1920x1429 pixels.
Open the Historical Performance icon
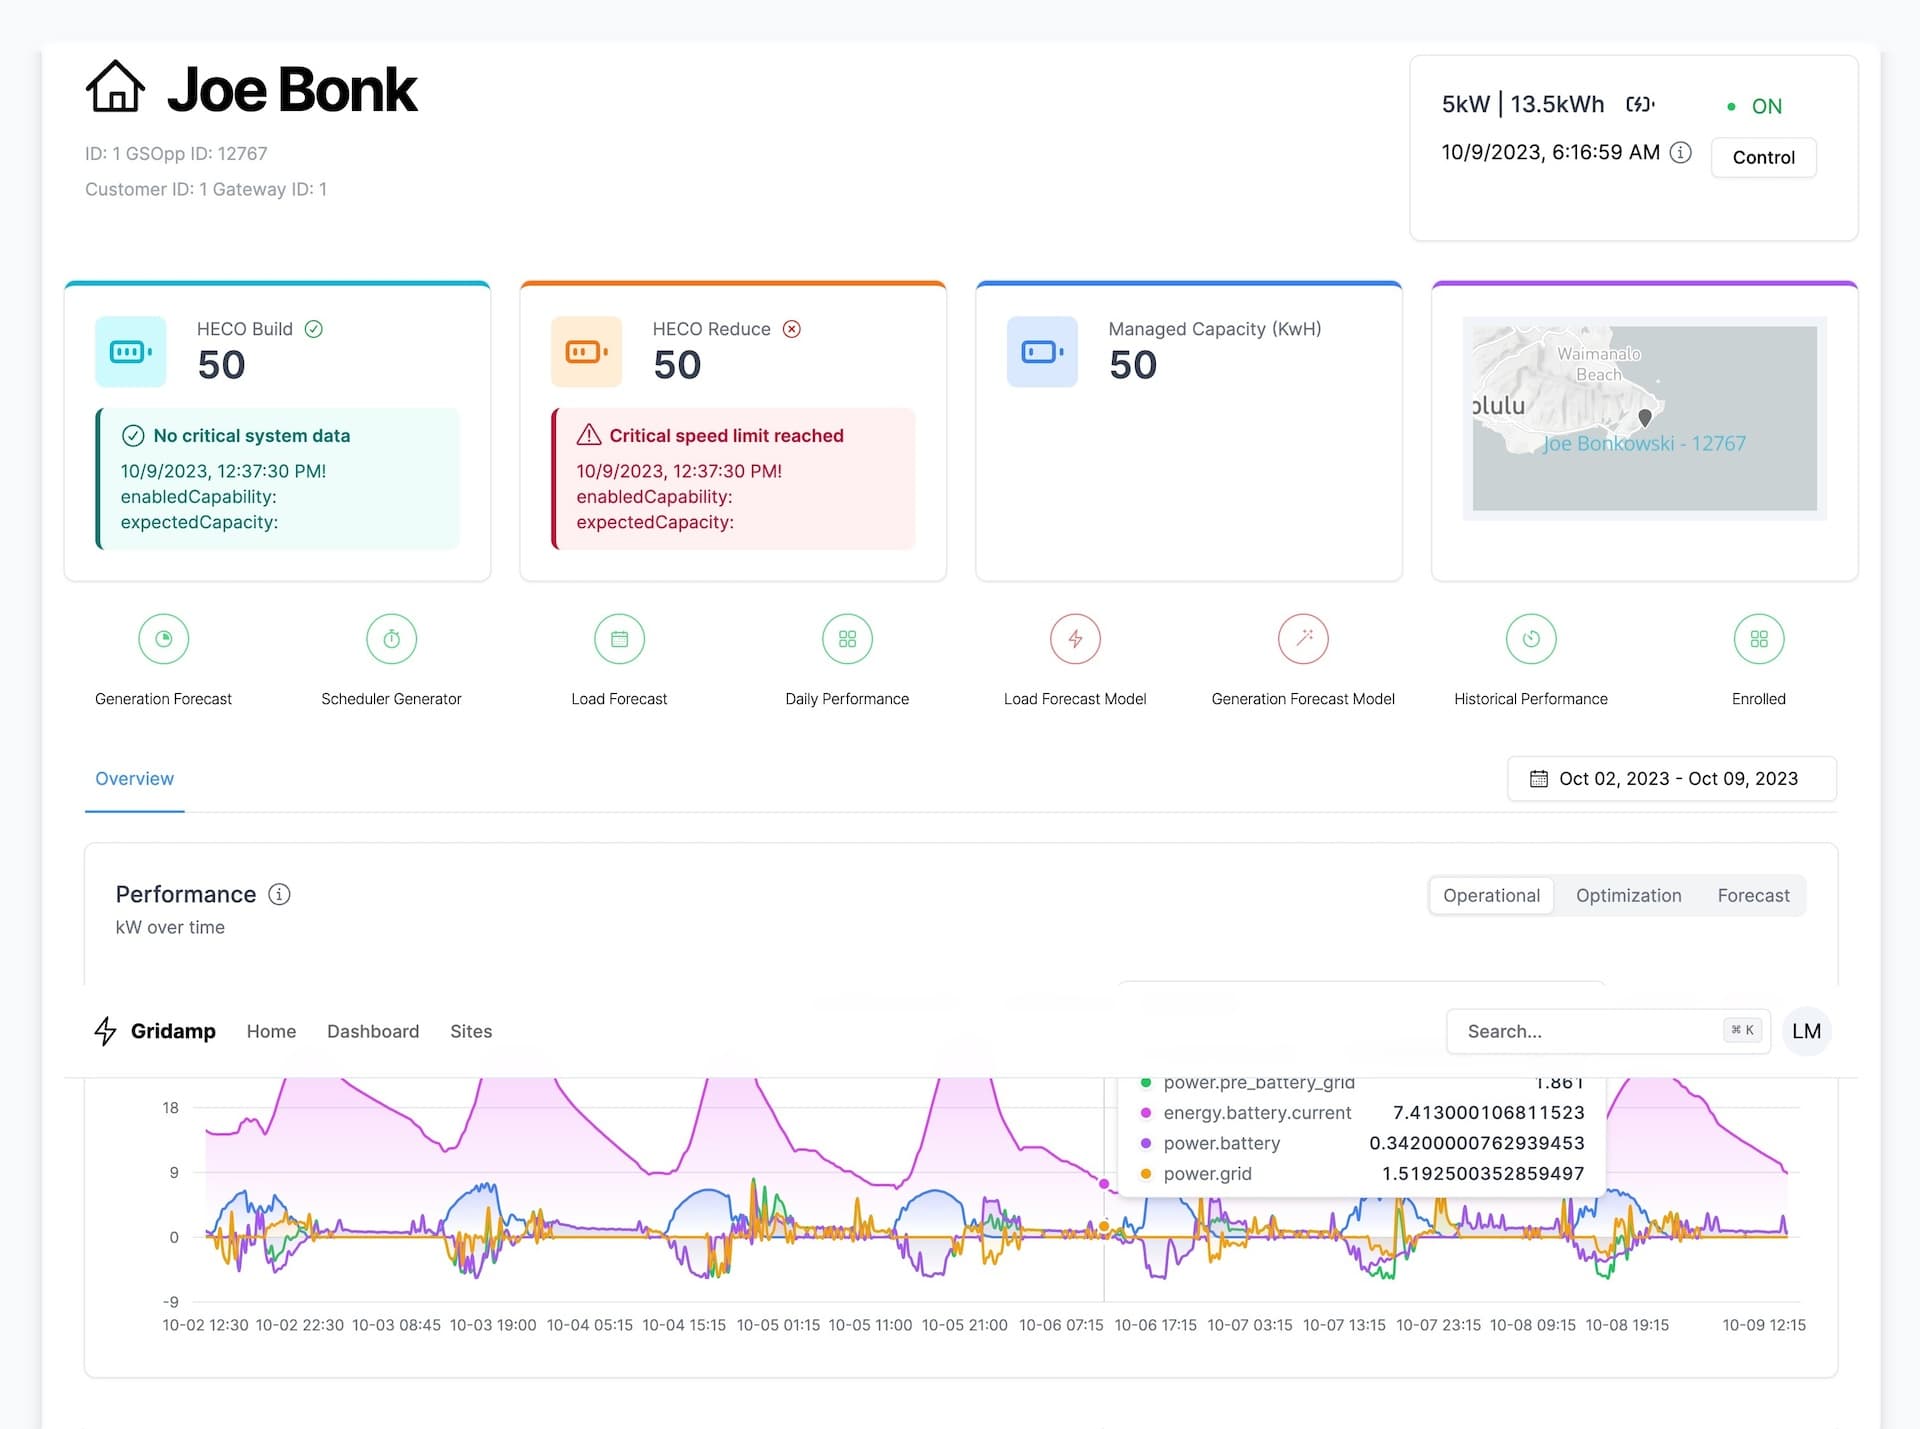coord(1531,639)
